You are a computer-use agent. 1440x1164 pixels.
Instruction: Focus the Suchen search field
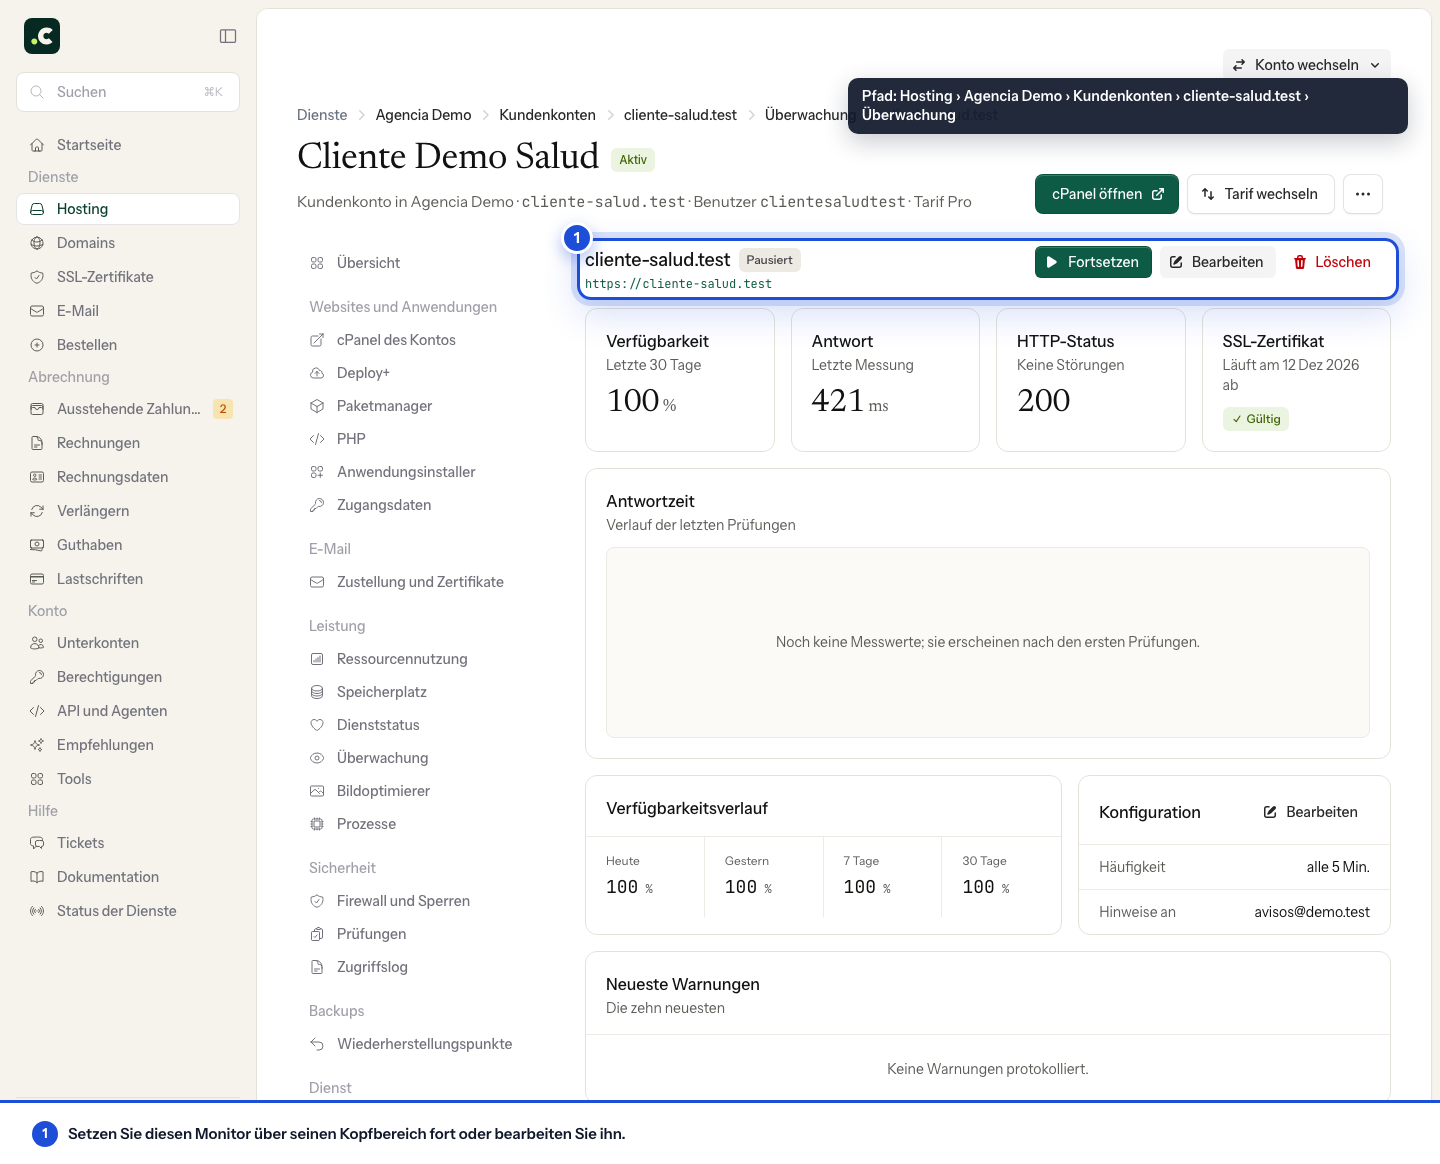tap(128, 92)
